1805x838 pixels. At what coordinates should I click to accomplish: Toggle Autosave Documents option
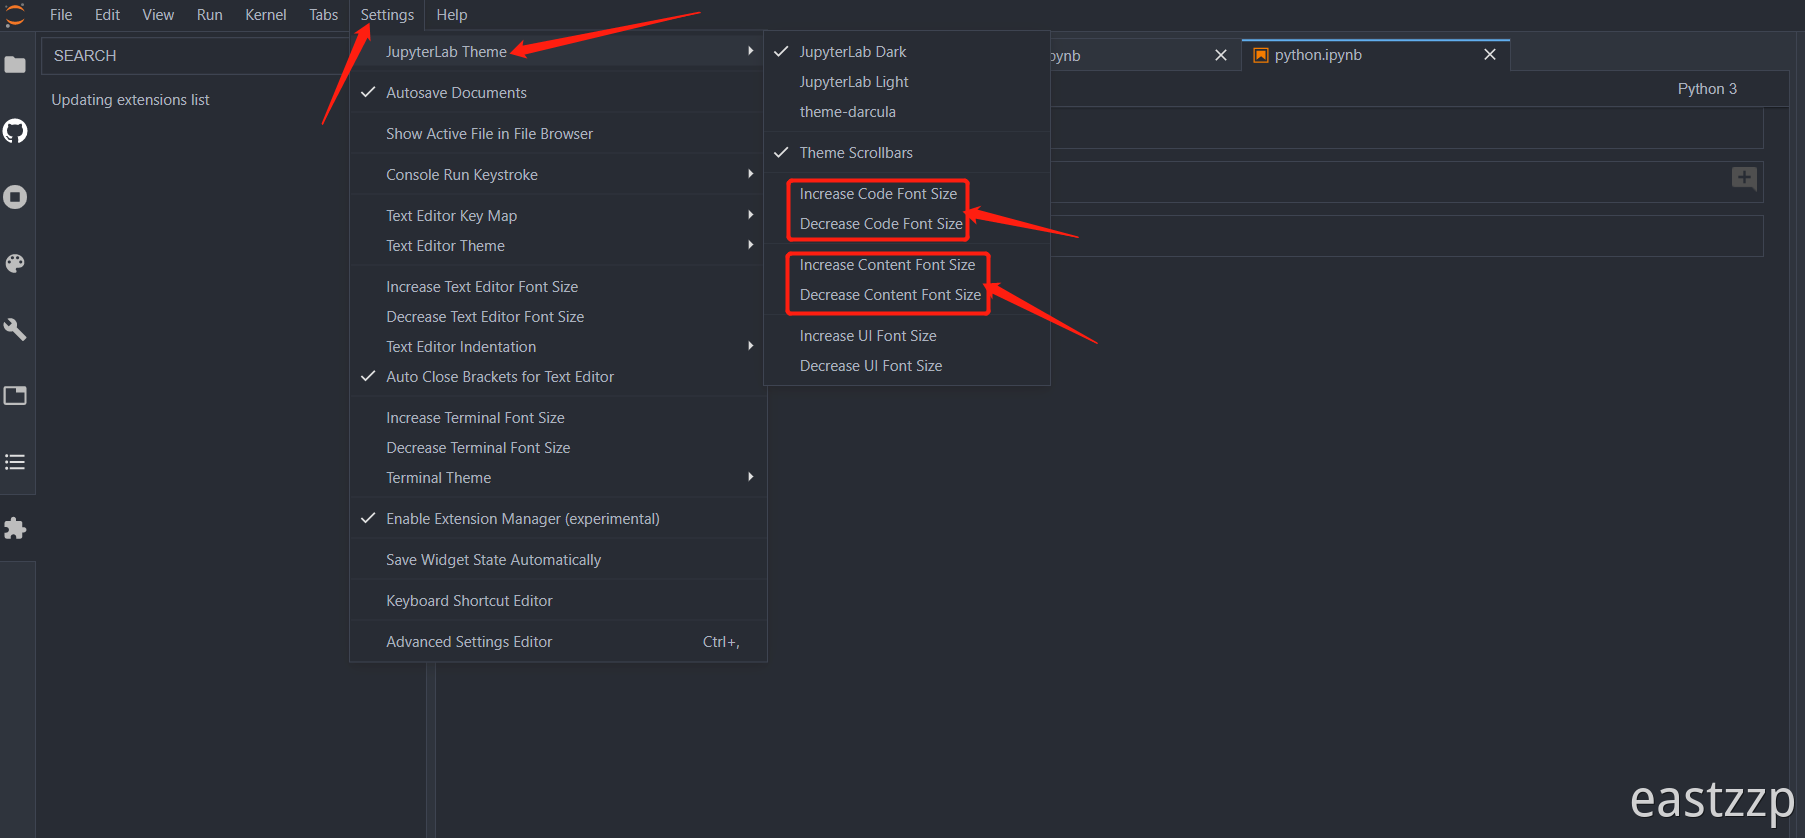[x=558, y=93]
